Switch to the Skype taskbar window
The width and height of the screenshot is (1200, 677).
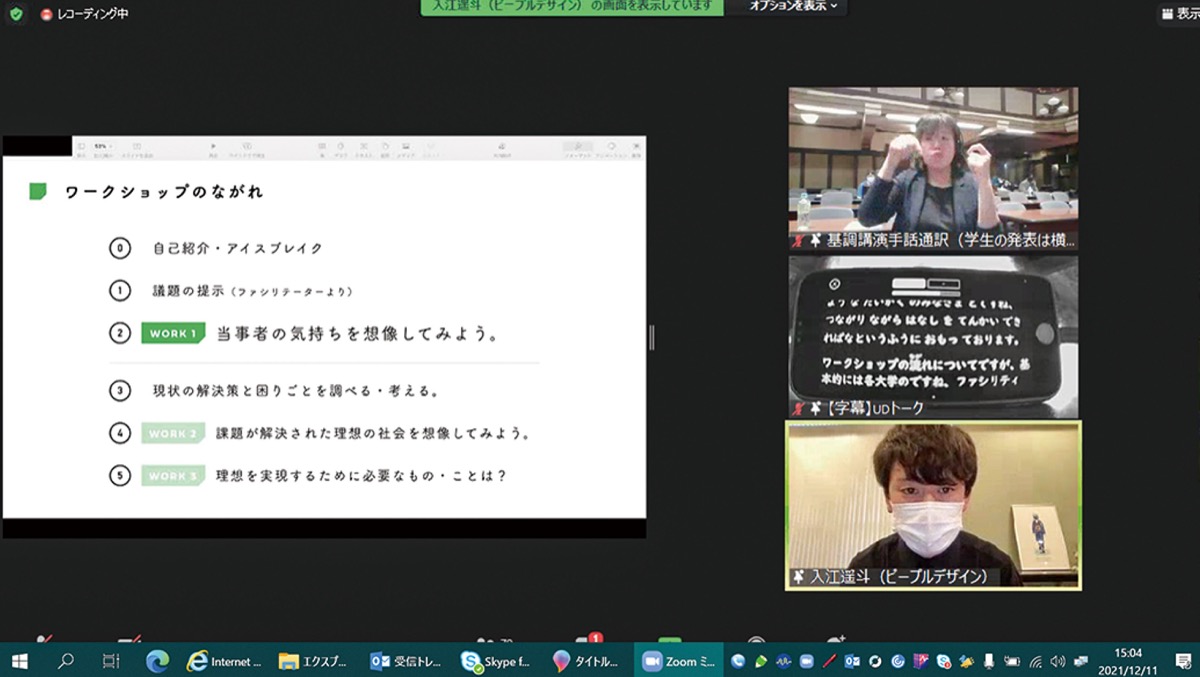[497, 661]
